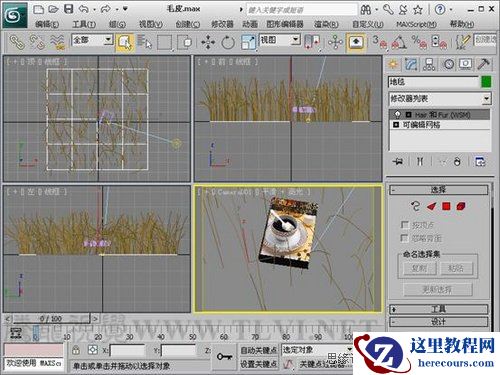Viewport: 500px width, 375px height.
Task: Activate the Select Object tool
Action: click(x=125, y=42)
